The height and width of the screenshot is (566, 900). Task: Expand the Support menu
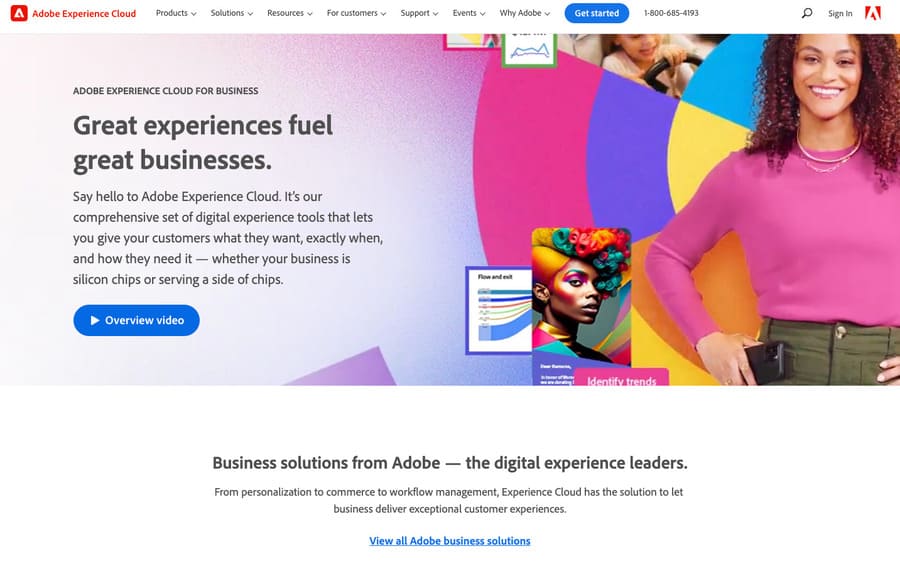[419, 13]
